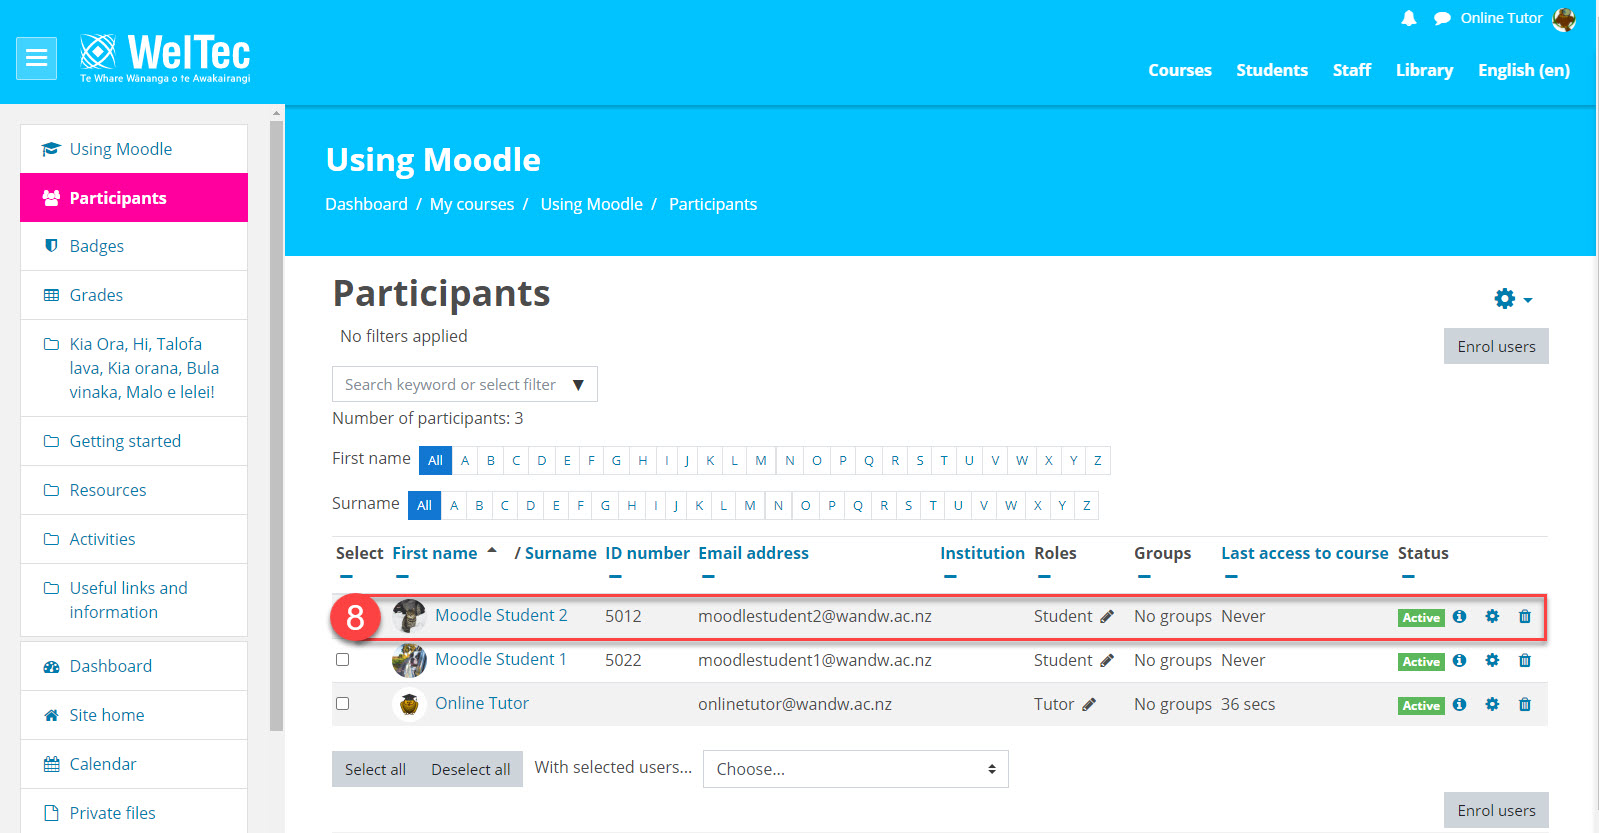Hide the First name column
Viewport: 1599px width, 833px height.
tap(402, 577)
